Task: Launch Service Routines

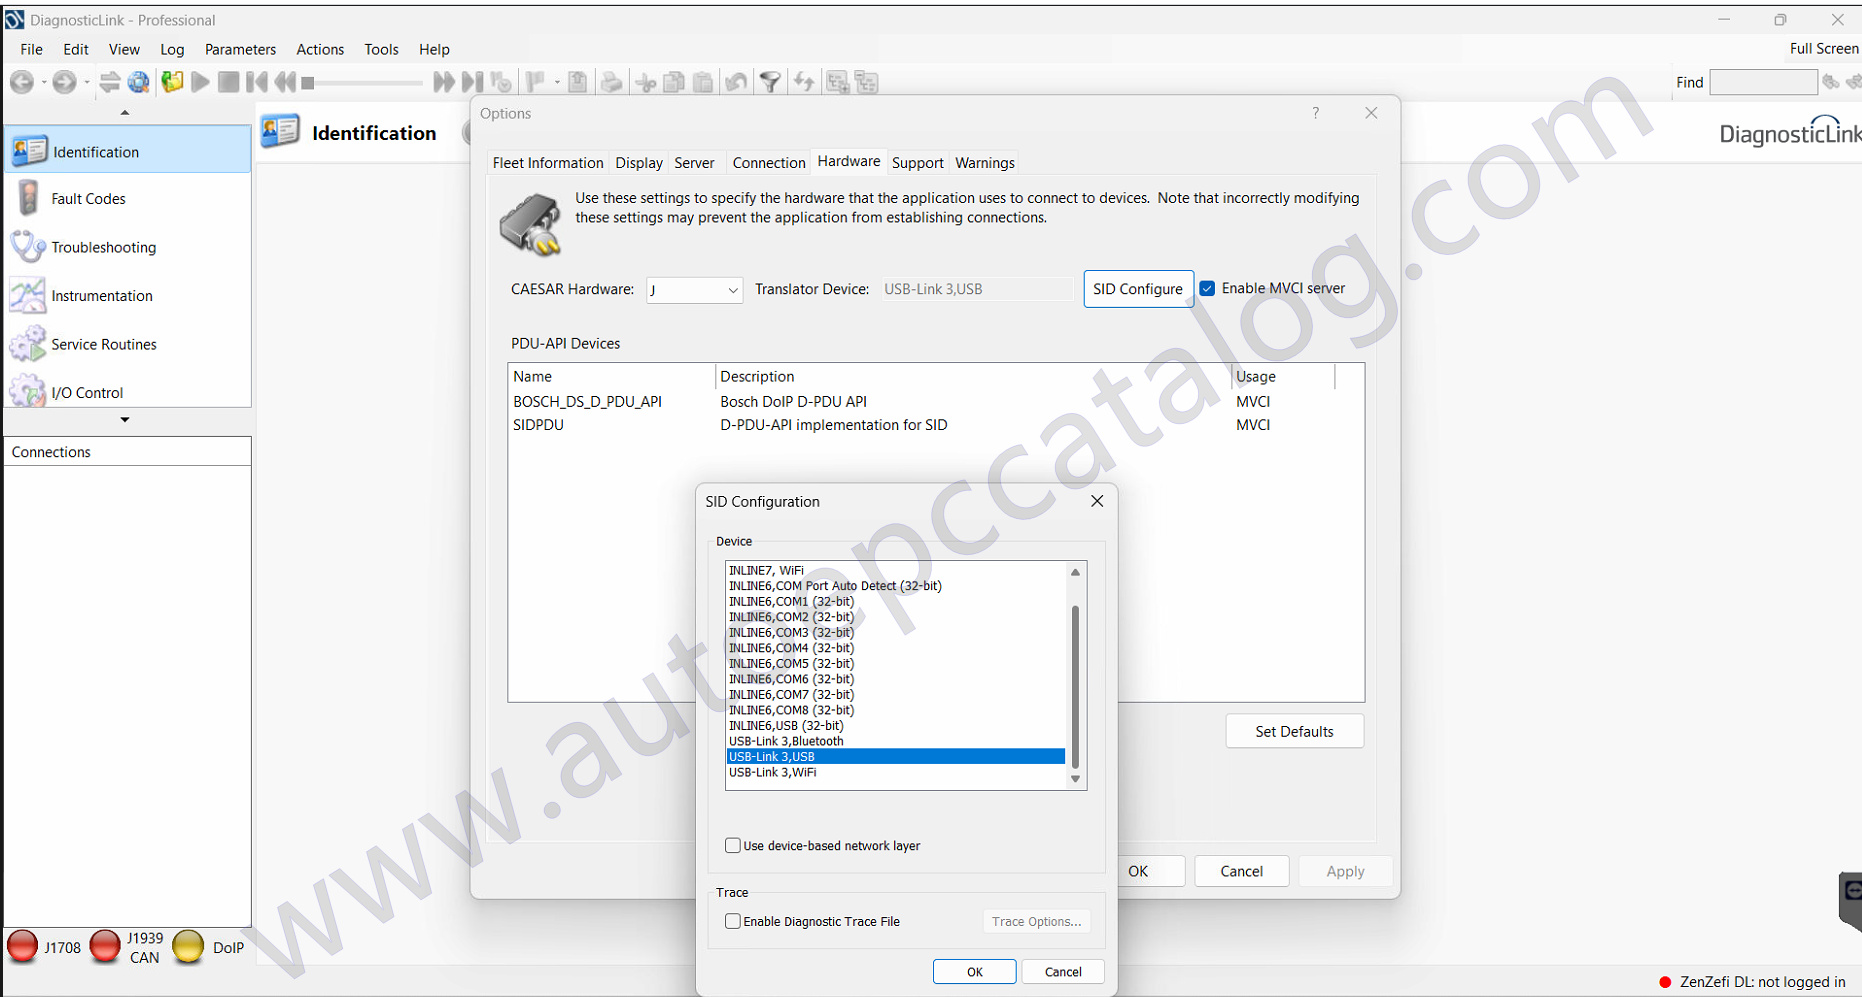Action: (104, 344)
